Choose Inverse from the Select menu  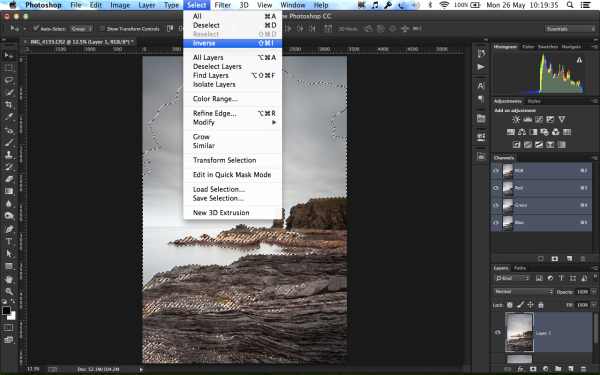233,43
